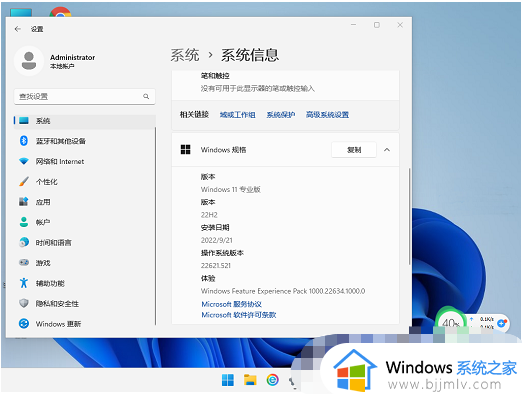The height and width of the screenshot is (398, 522).
Task: Click the Windows Feature Experience Pack text
Action: tap(283, 291)
